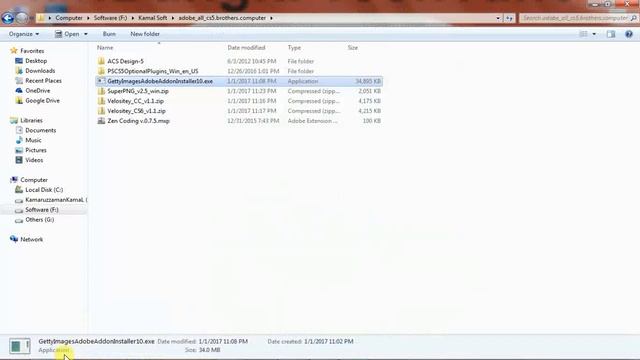Open Help with the question mark icon
The height and width of the screenshot is (360, 640).
pos(629,34)
